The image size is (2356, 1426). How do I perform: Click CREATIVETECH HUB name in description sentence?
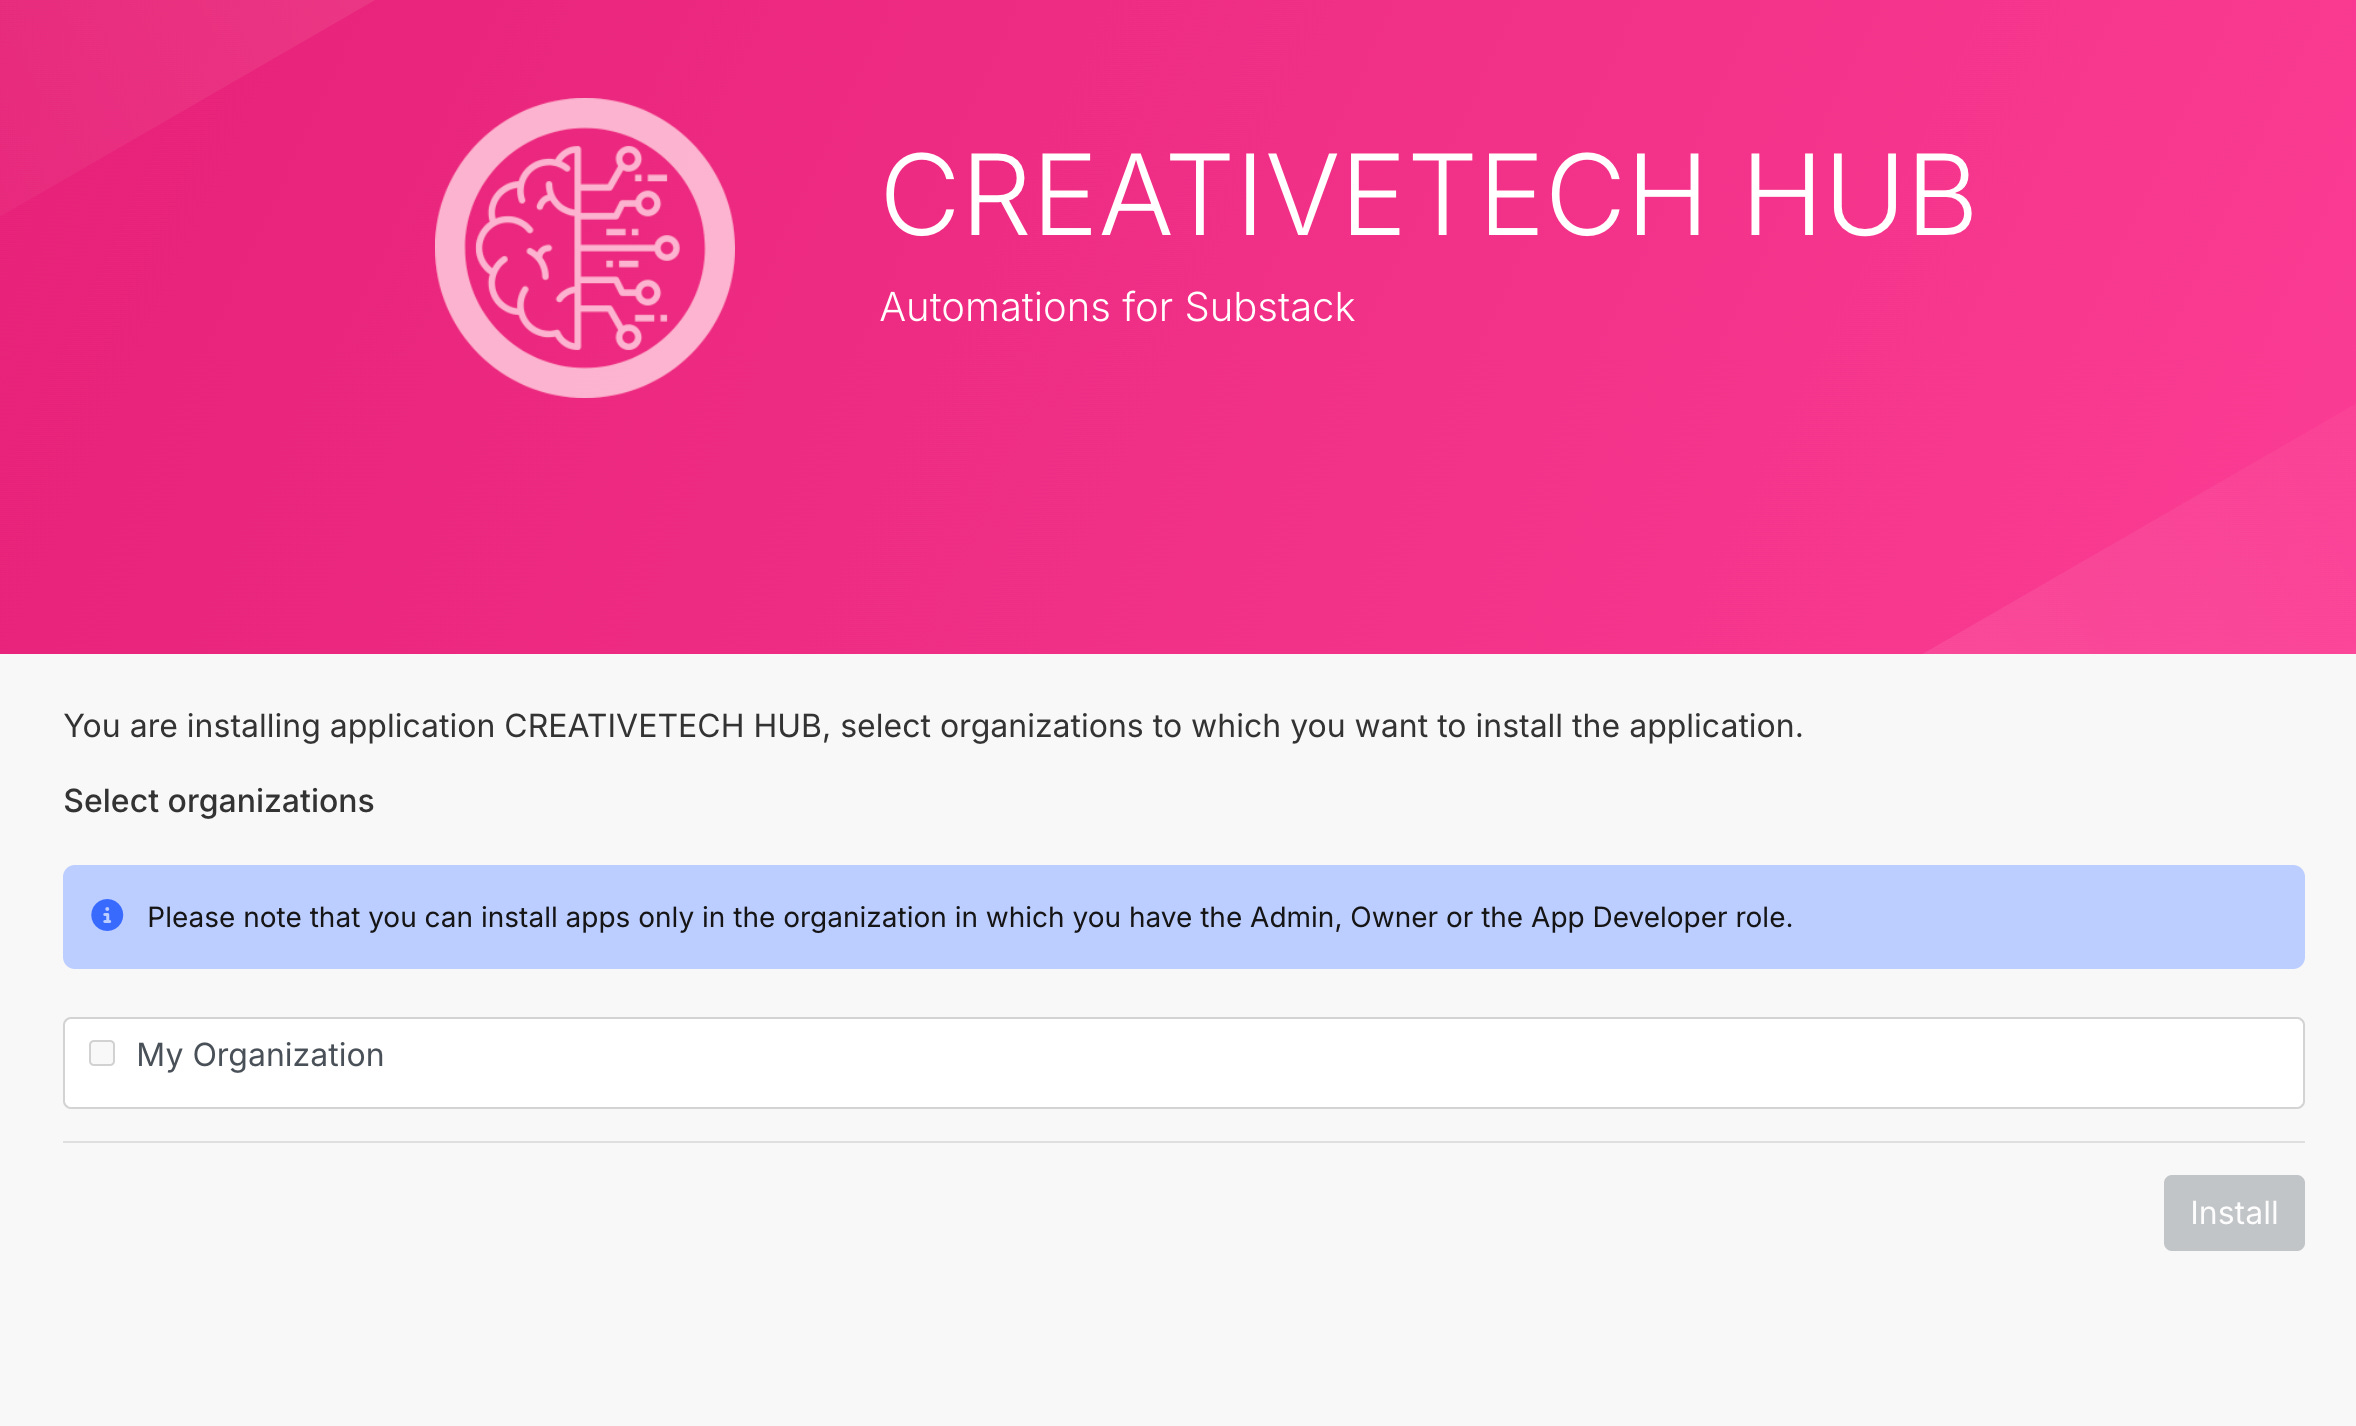pos(664,726)
